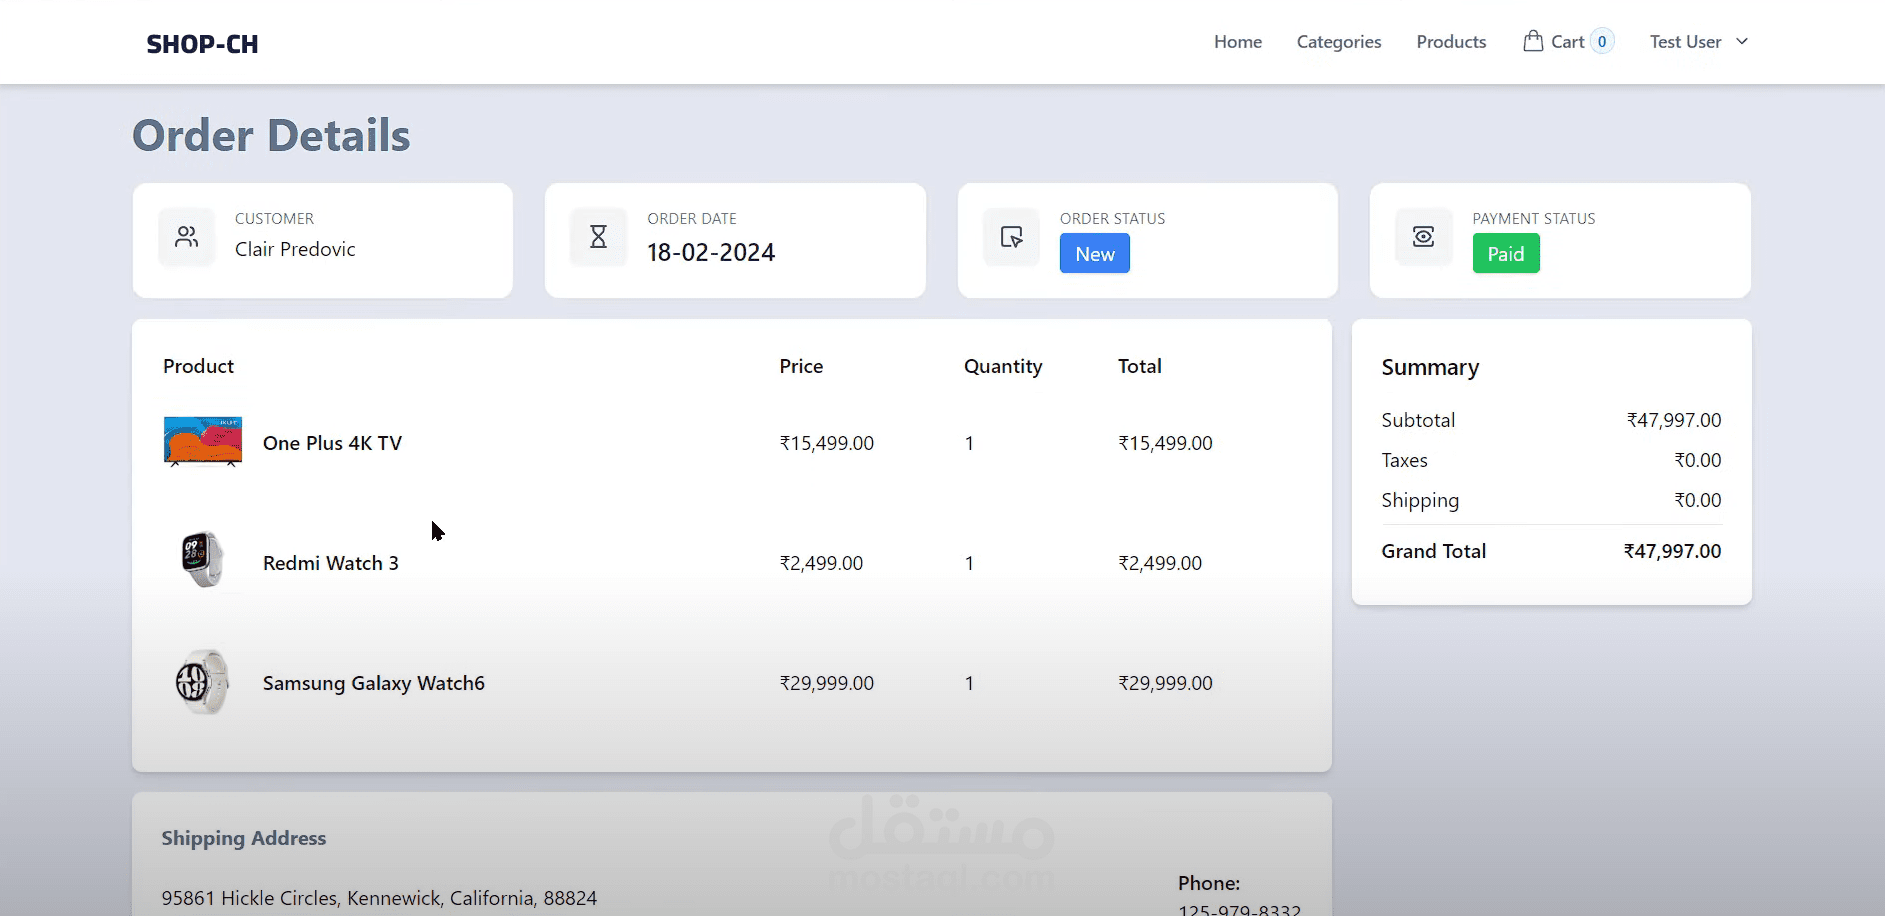Click the customer people icon
This screenshot has width=1885, height=916.
[x=187, y=237]
